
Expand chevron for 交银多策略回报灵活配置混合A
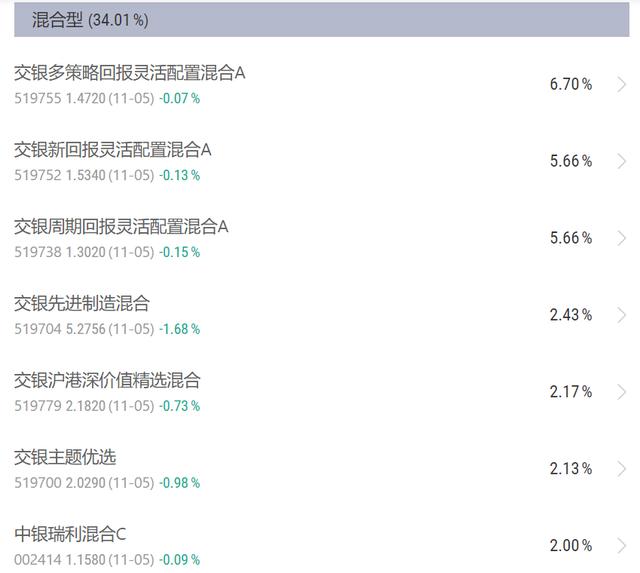[622, 84]
